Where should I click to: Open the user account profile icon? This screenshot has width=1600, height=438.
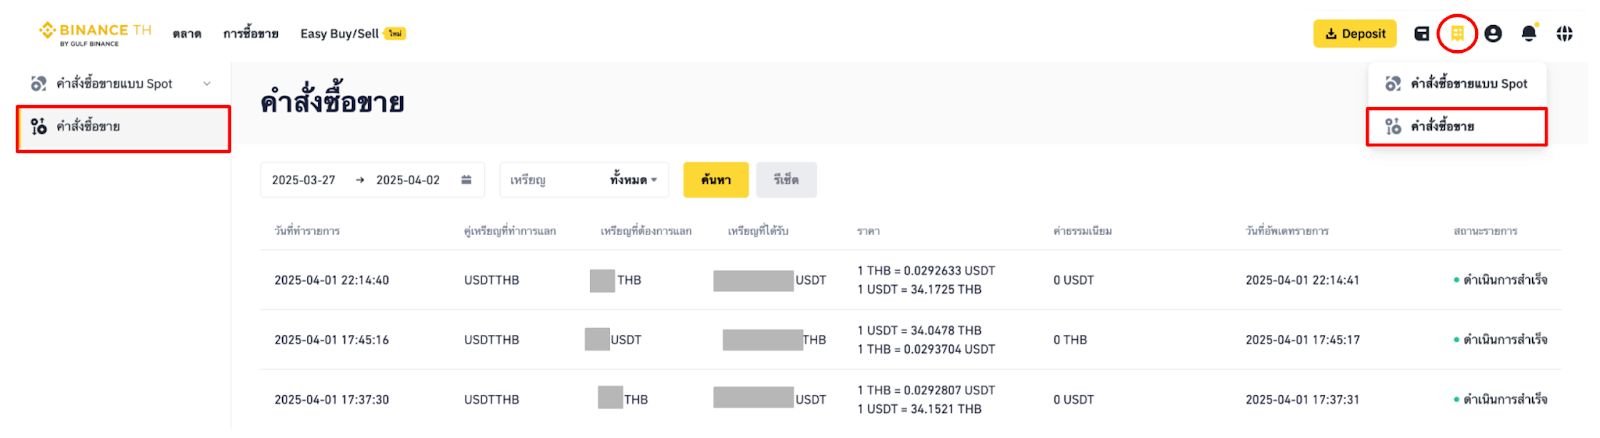[1493, 34]
